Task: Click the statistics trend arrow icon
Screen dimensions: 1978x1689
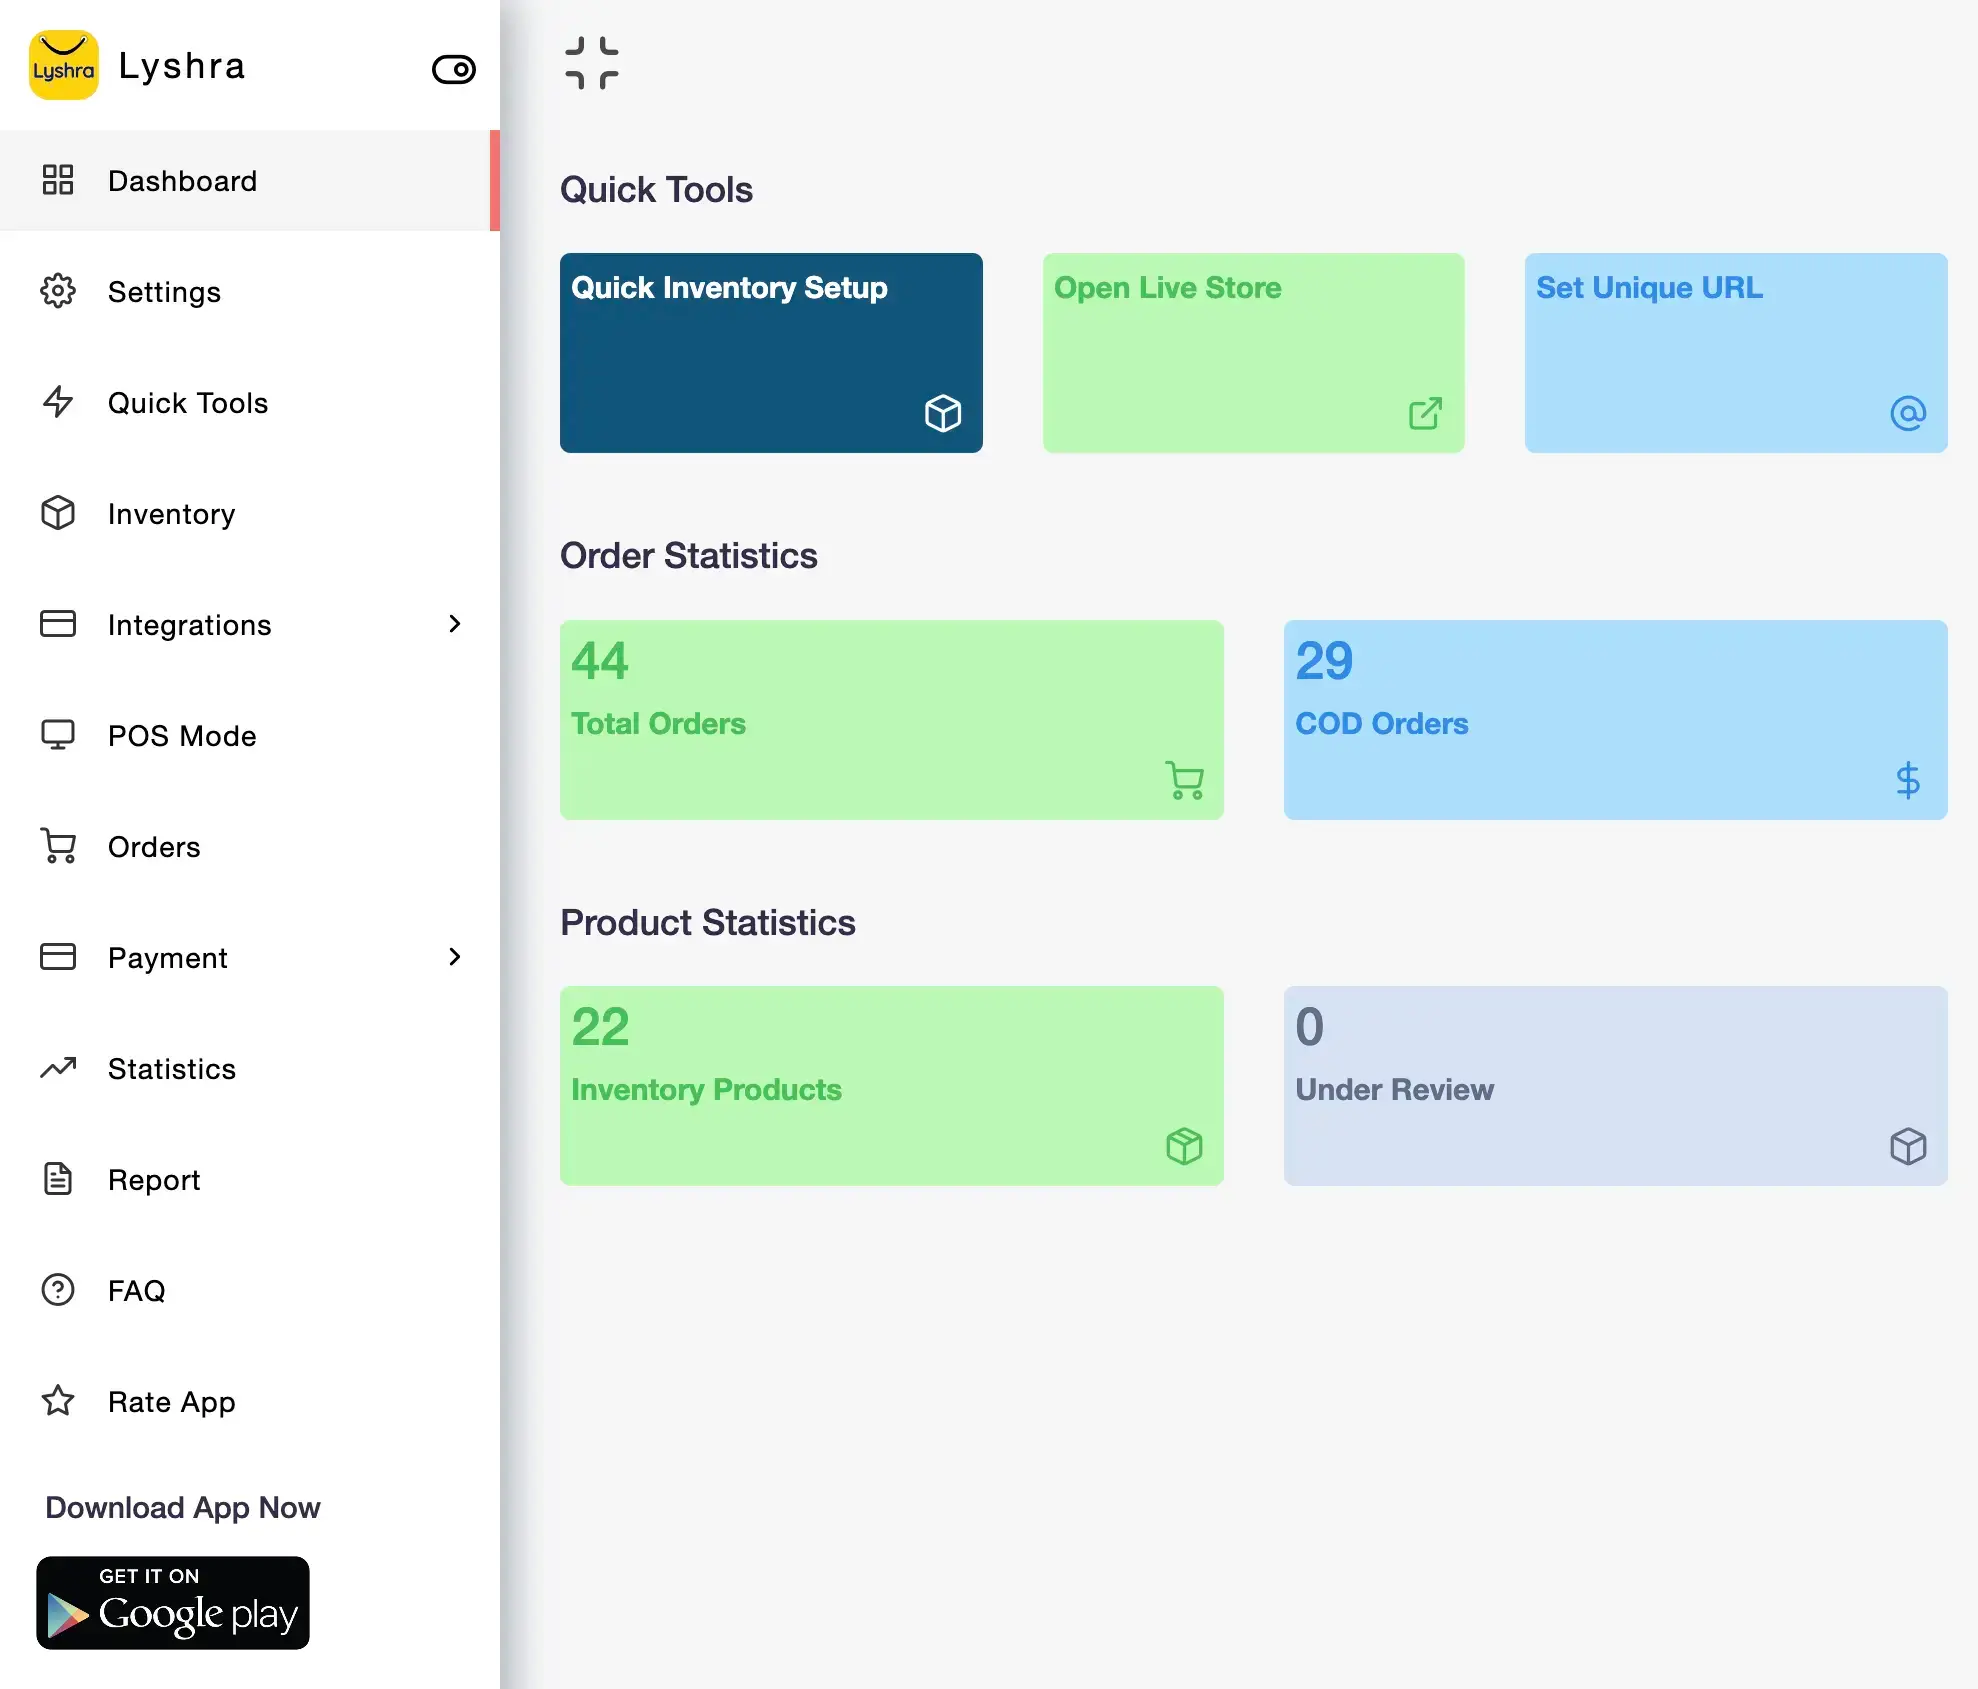Action: point(59,1067)
